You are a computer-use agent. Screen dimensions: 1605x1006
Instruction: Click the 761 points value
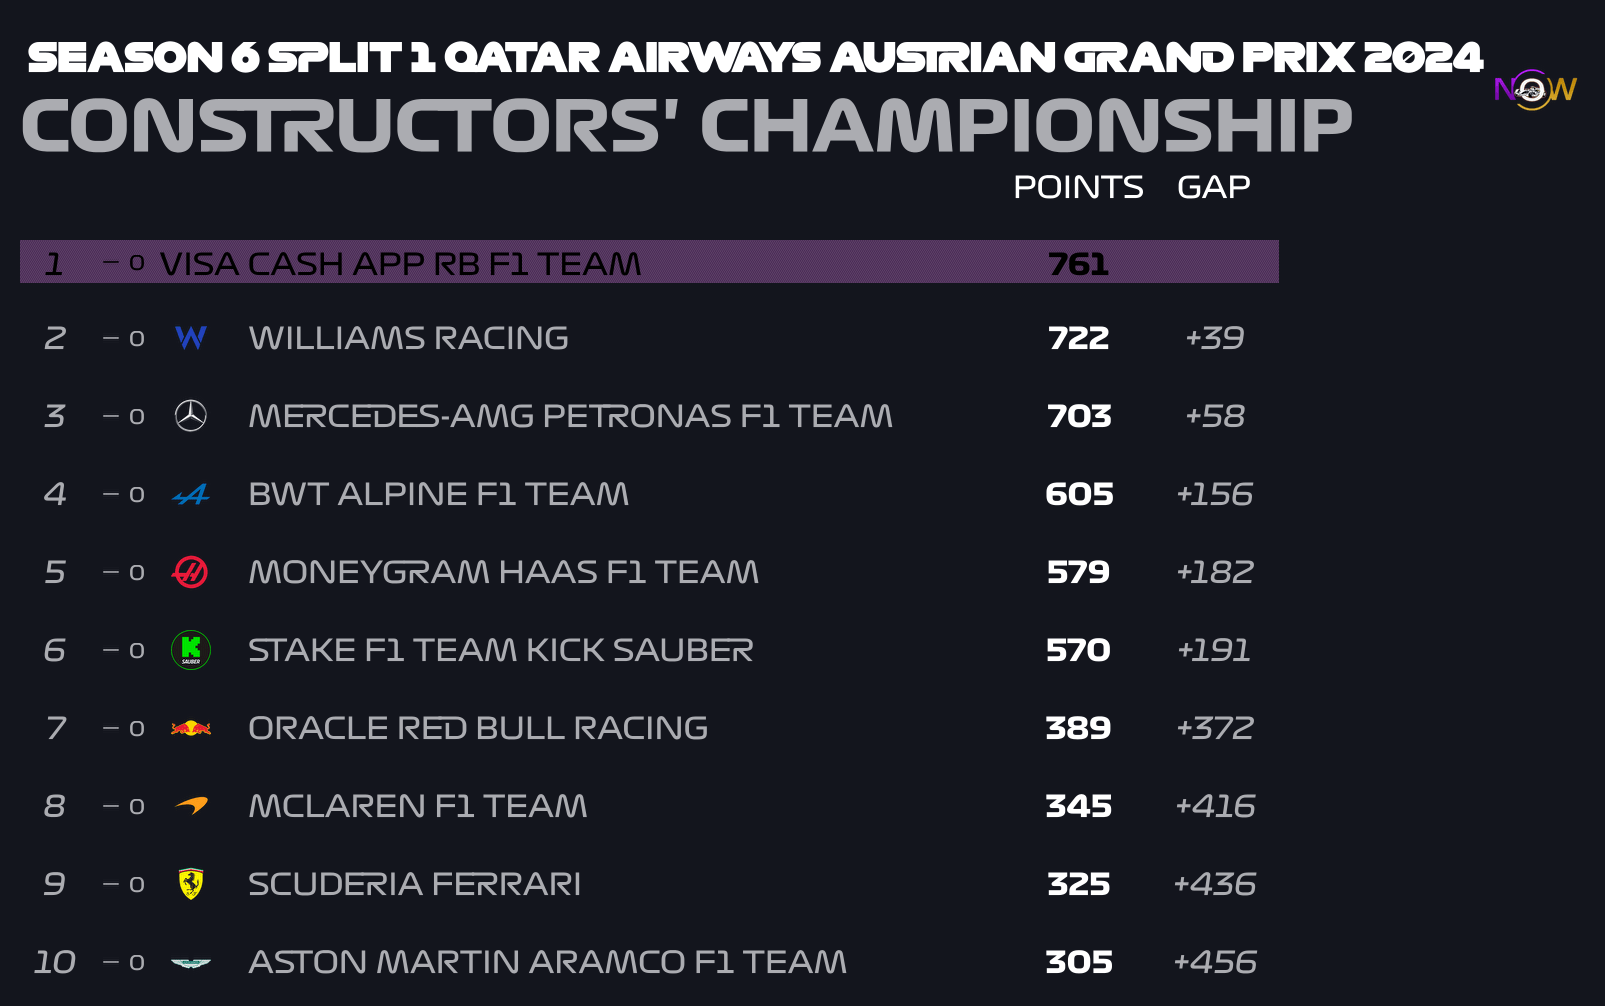click(1078, 264)
